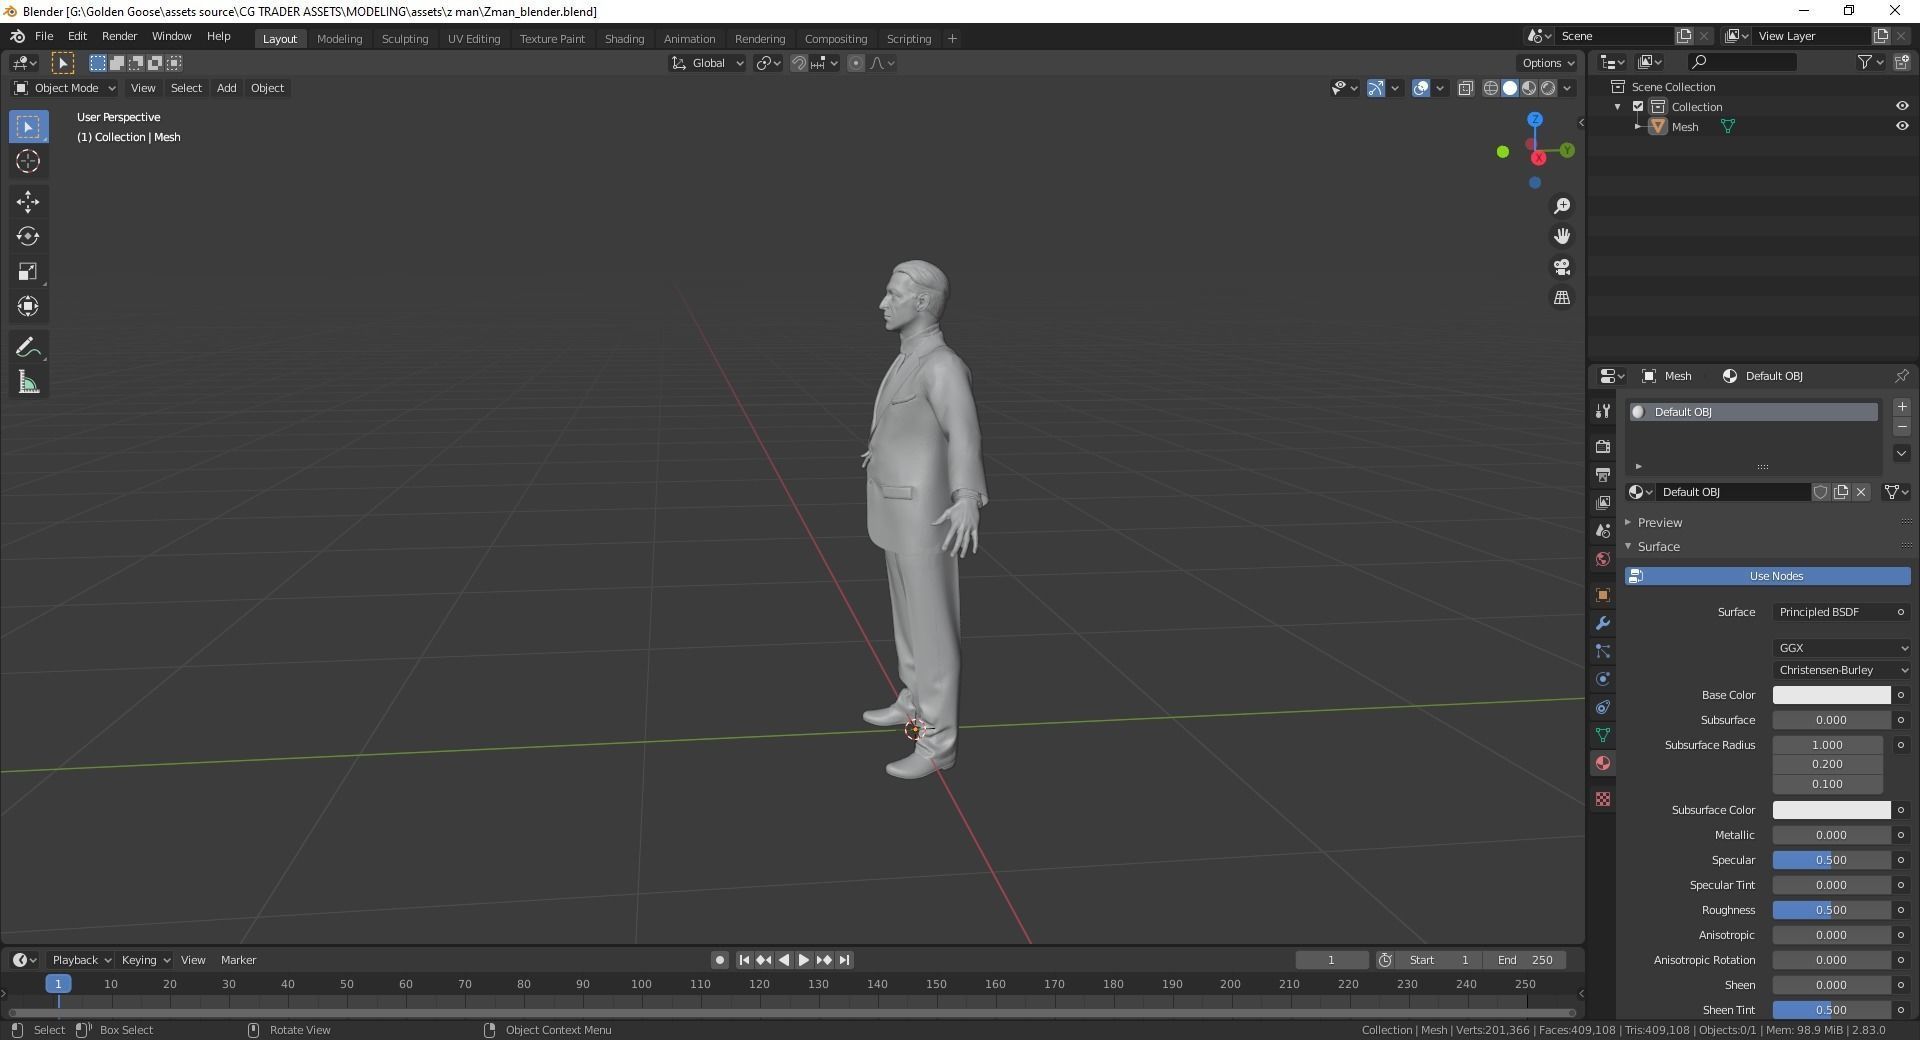The height and width of the screenshot is (1040, 1920).
Task: Open Render properties tab icon
Action: click(1603, 447)
